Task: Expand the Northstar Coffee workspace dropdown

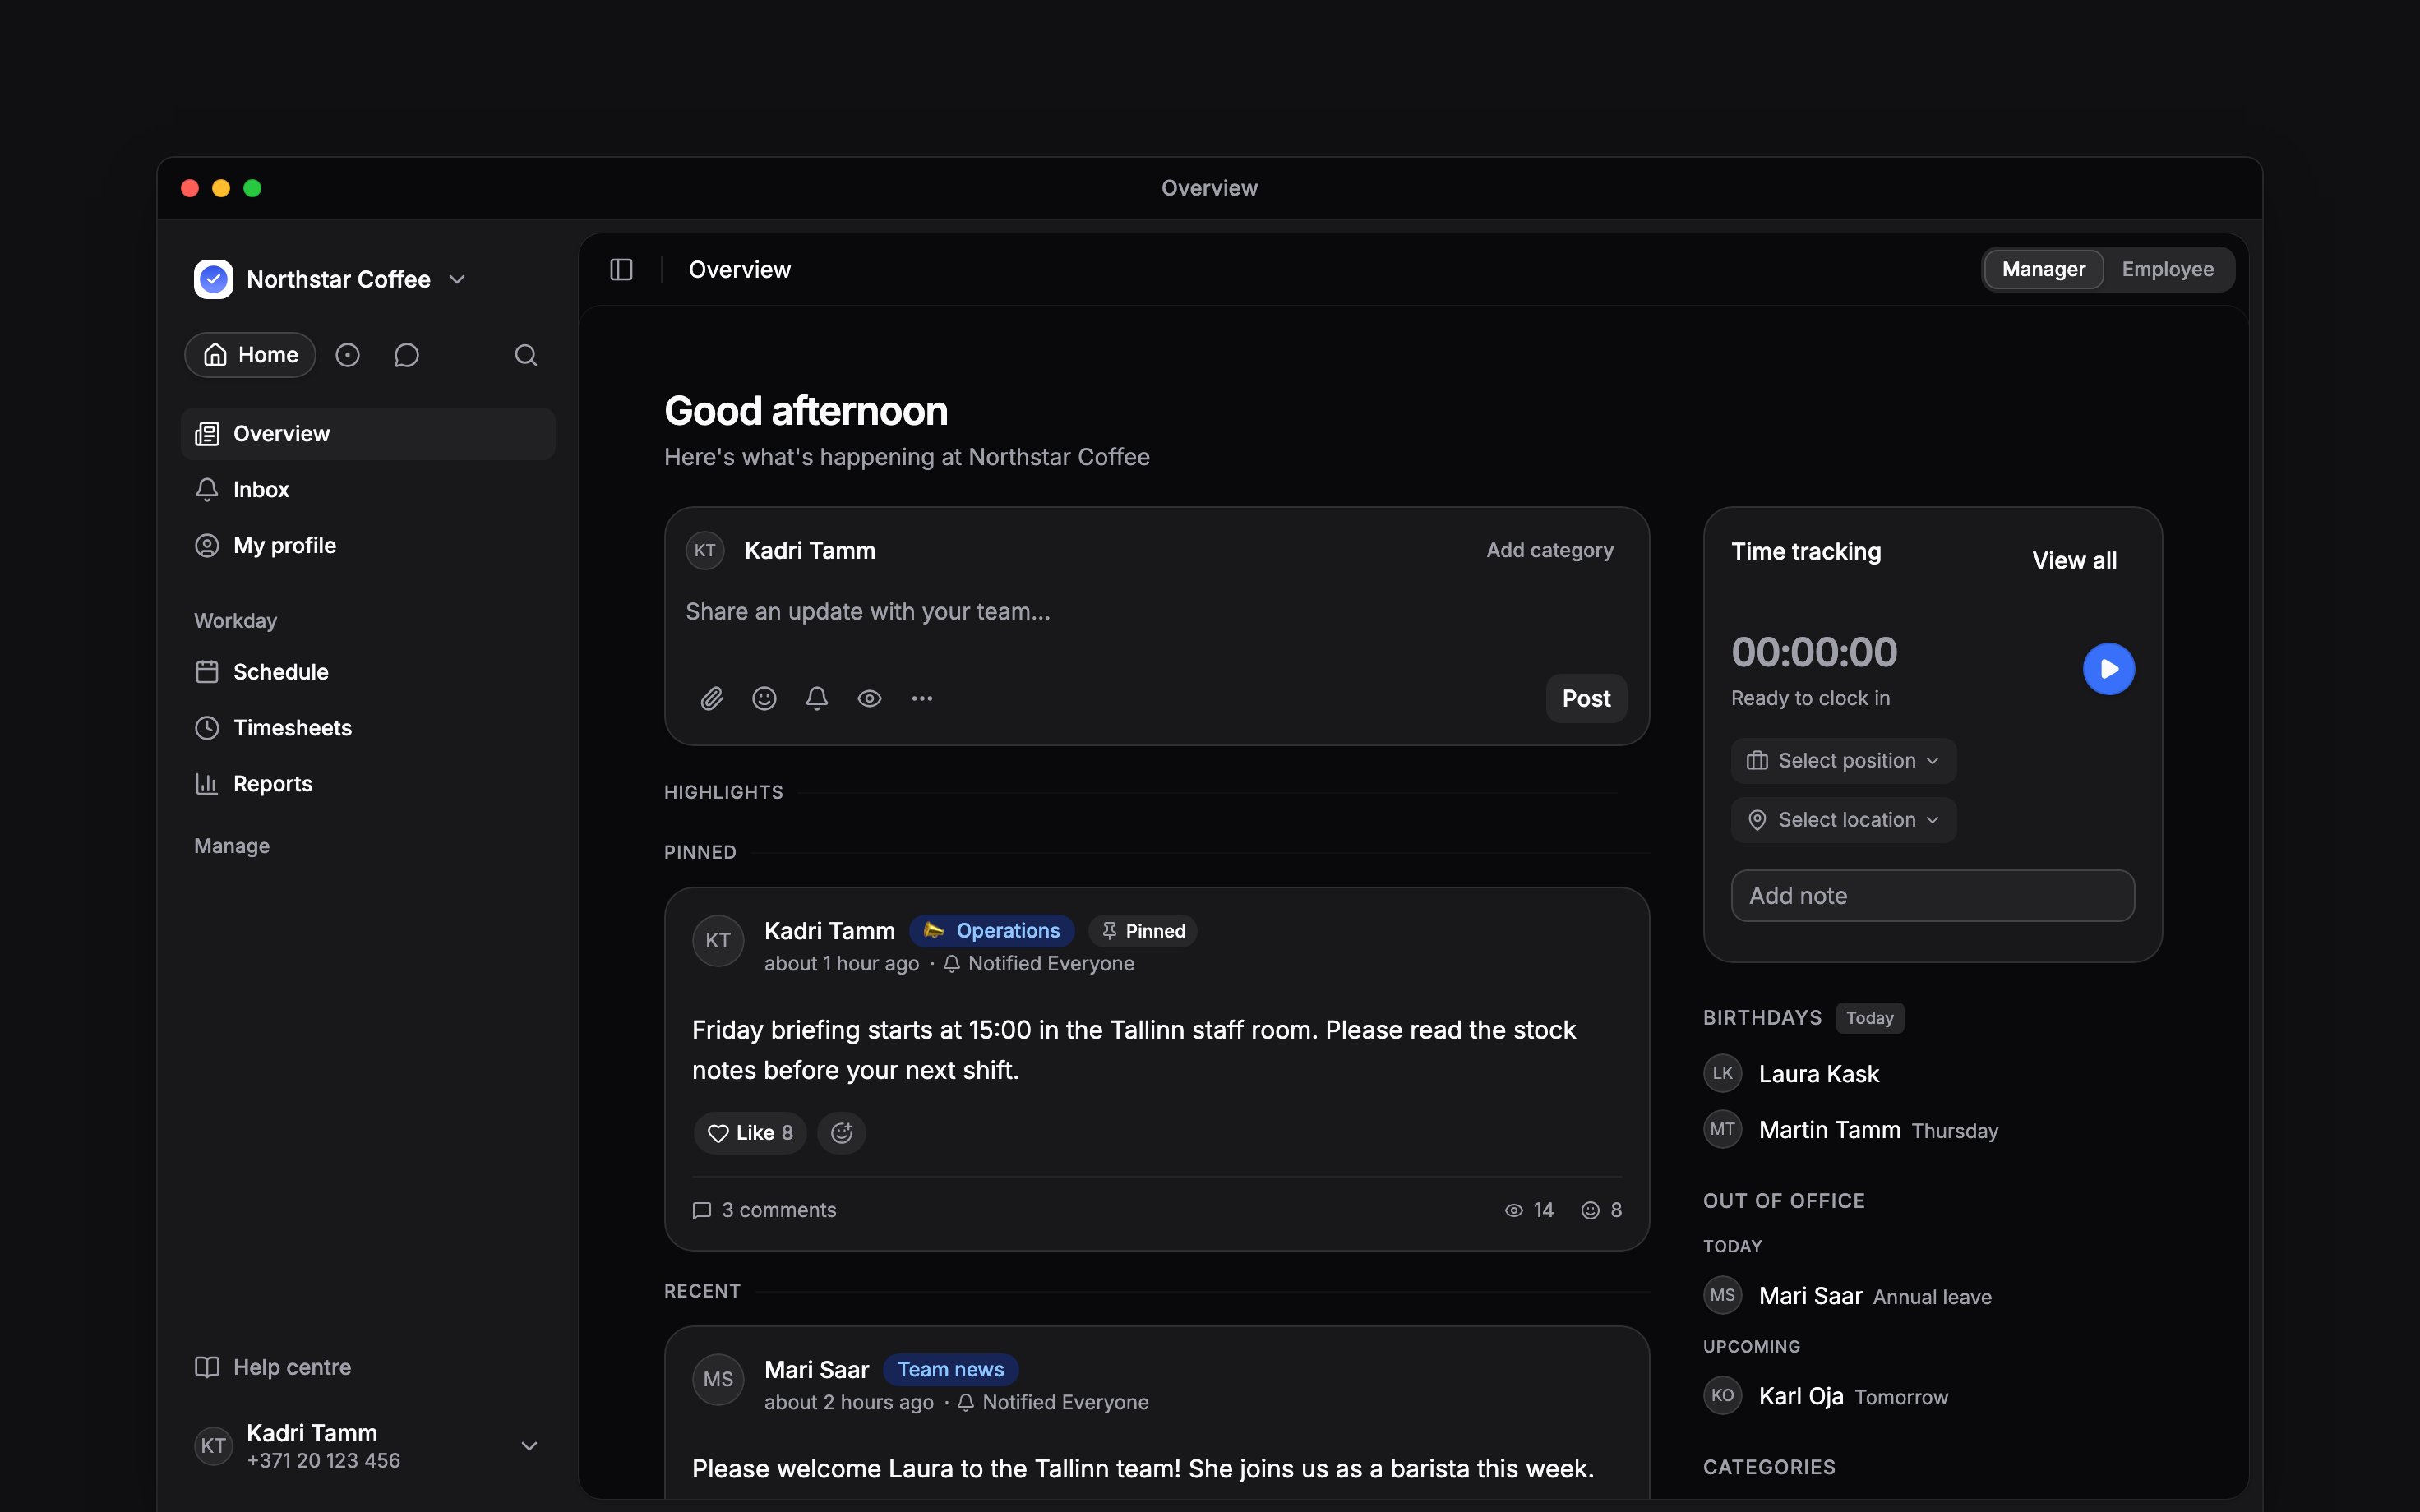Action: click(457, 279)
